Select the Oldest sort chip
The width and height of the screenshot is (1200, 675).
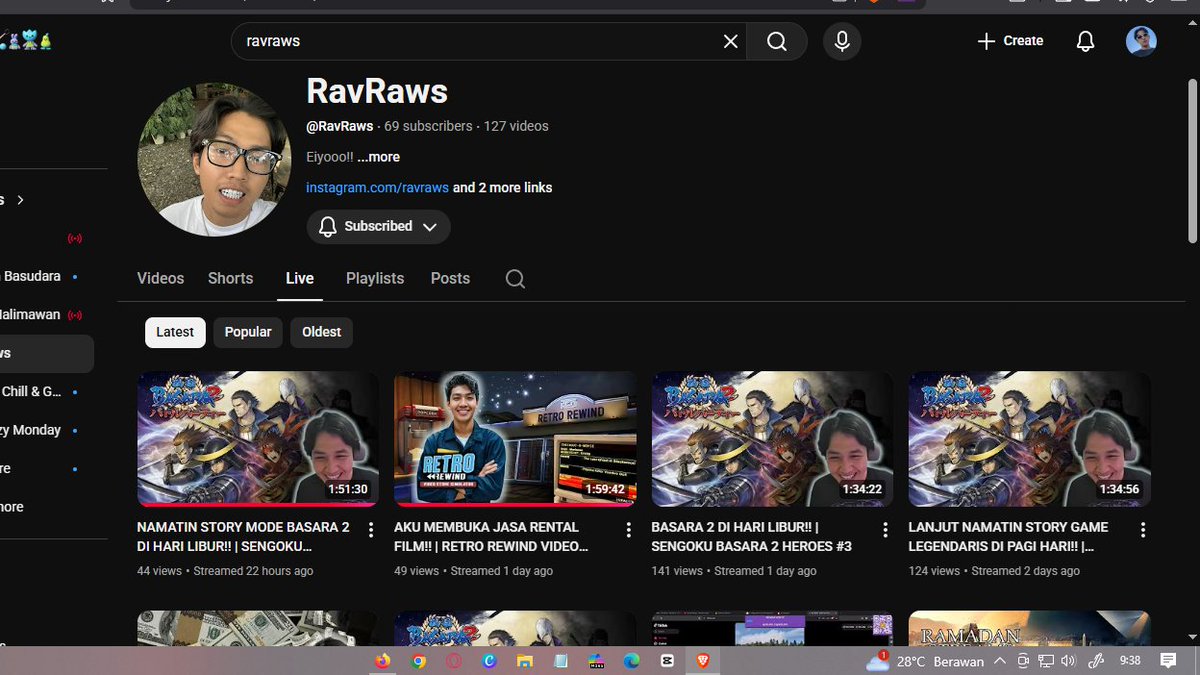point(321,332)
